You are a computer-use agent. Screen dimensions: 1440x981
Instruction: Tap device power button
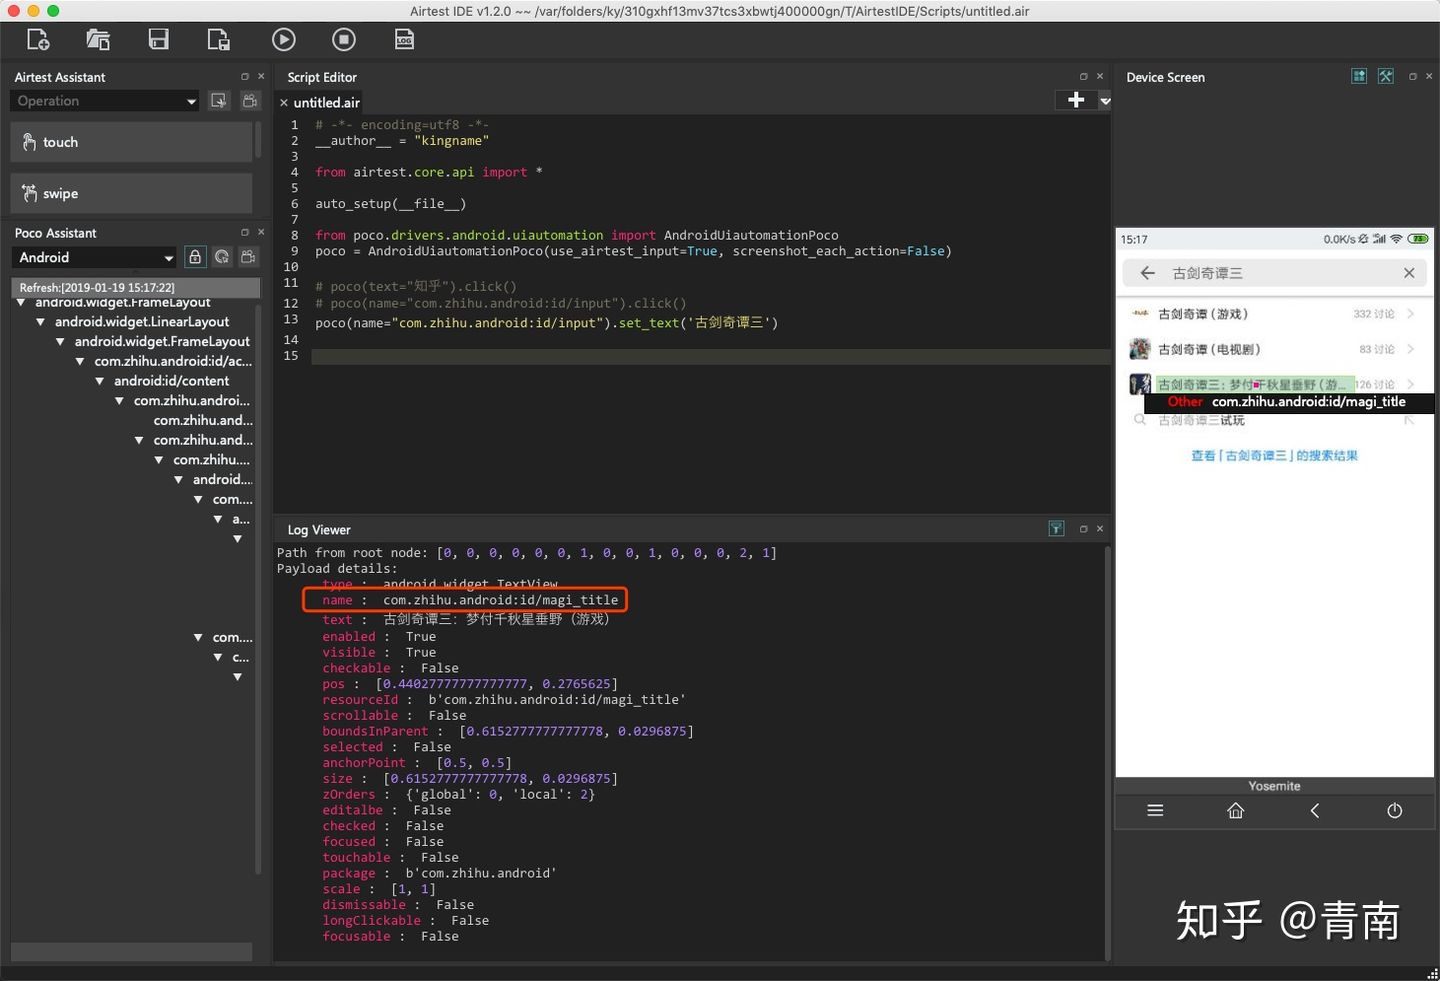[1395, 811]
